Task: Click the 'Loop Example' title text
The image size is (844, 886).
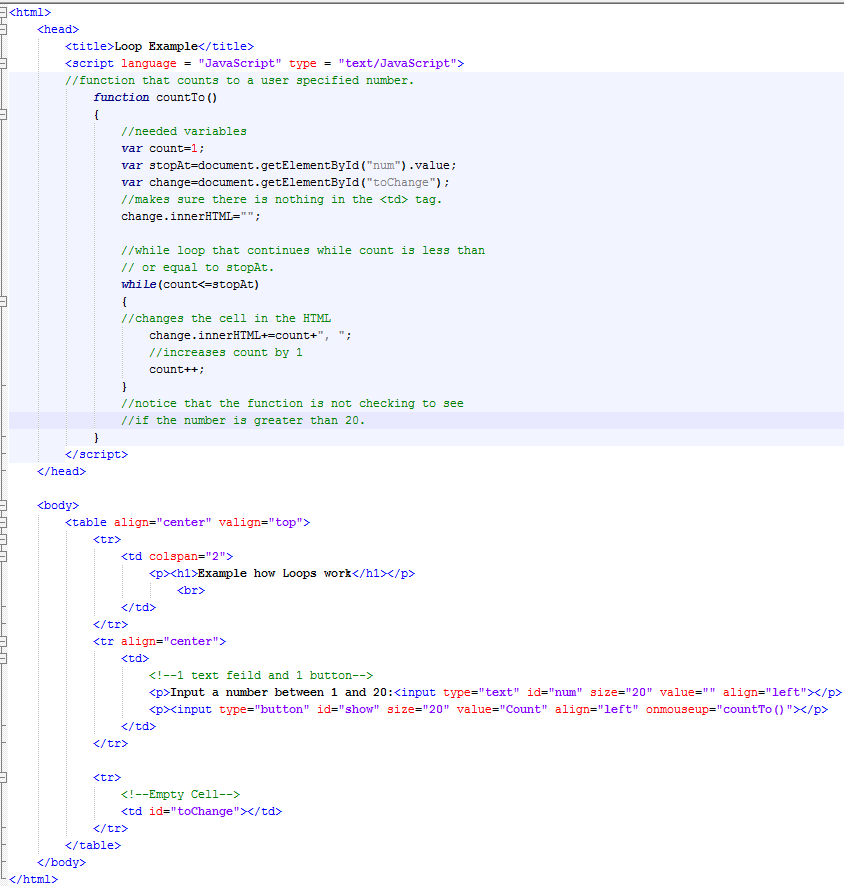Action: 156,46
